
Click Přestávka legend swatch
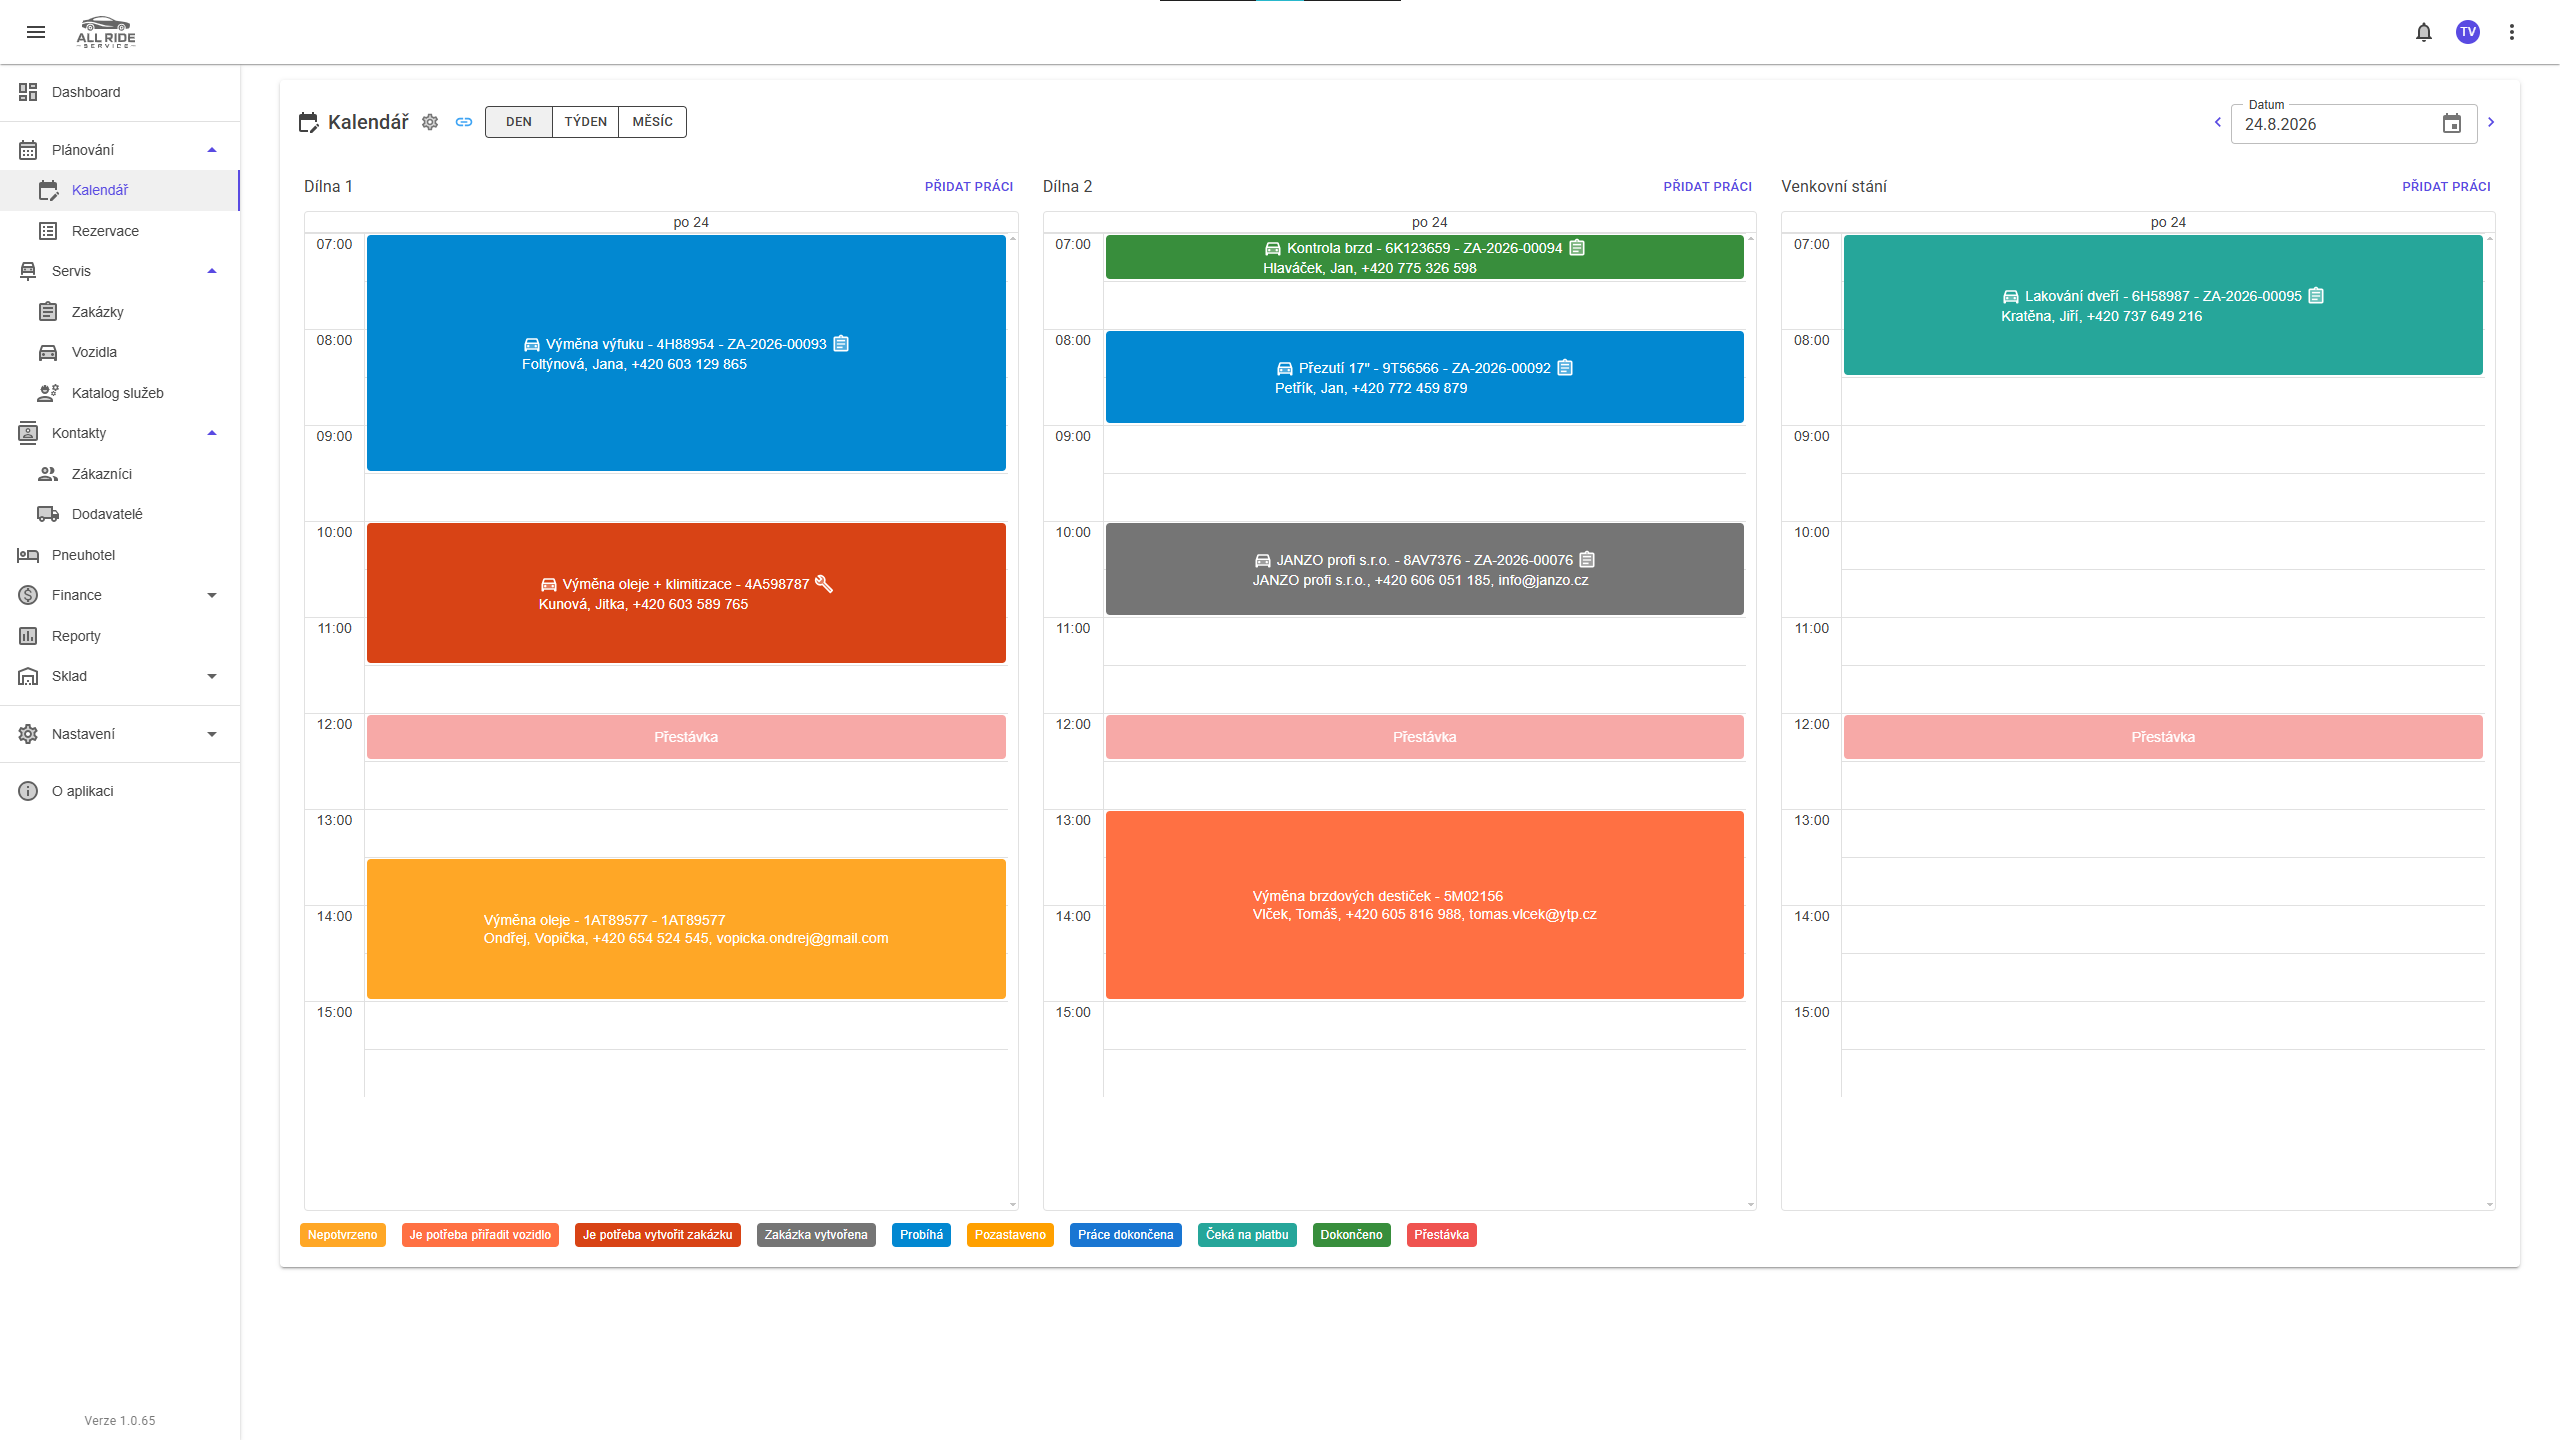1441,1235
